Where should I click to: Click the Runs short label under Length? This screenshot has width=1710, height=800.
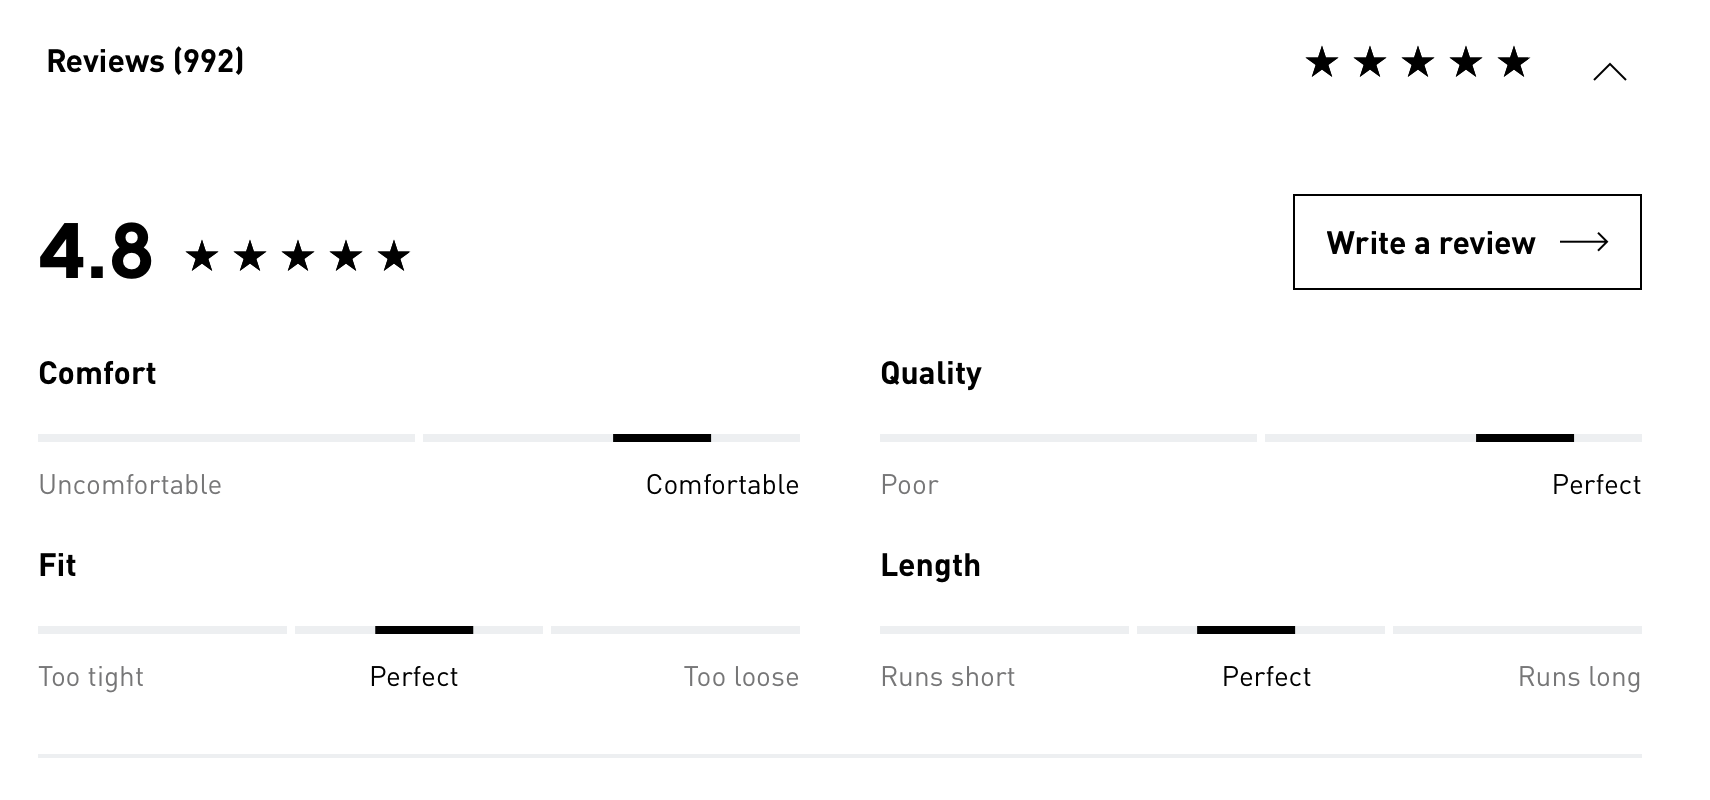click(x=947, y=677)
